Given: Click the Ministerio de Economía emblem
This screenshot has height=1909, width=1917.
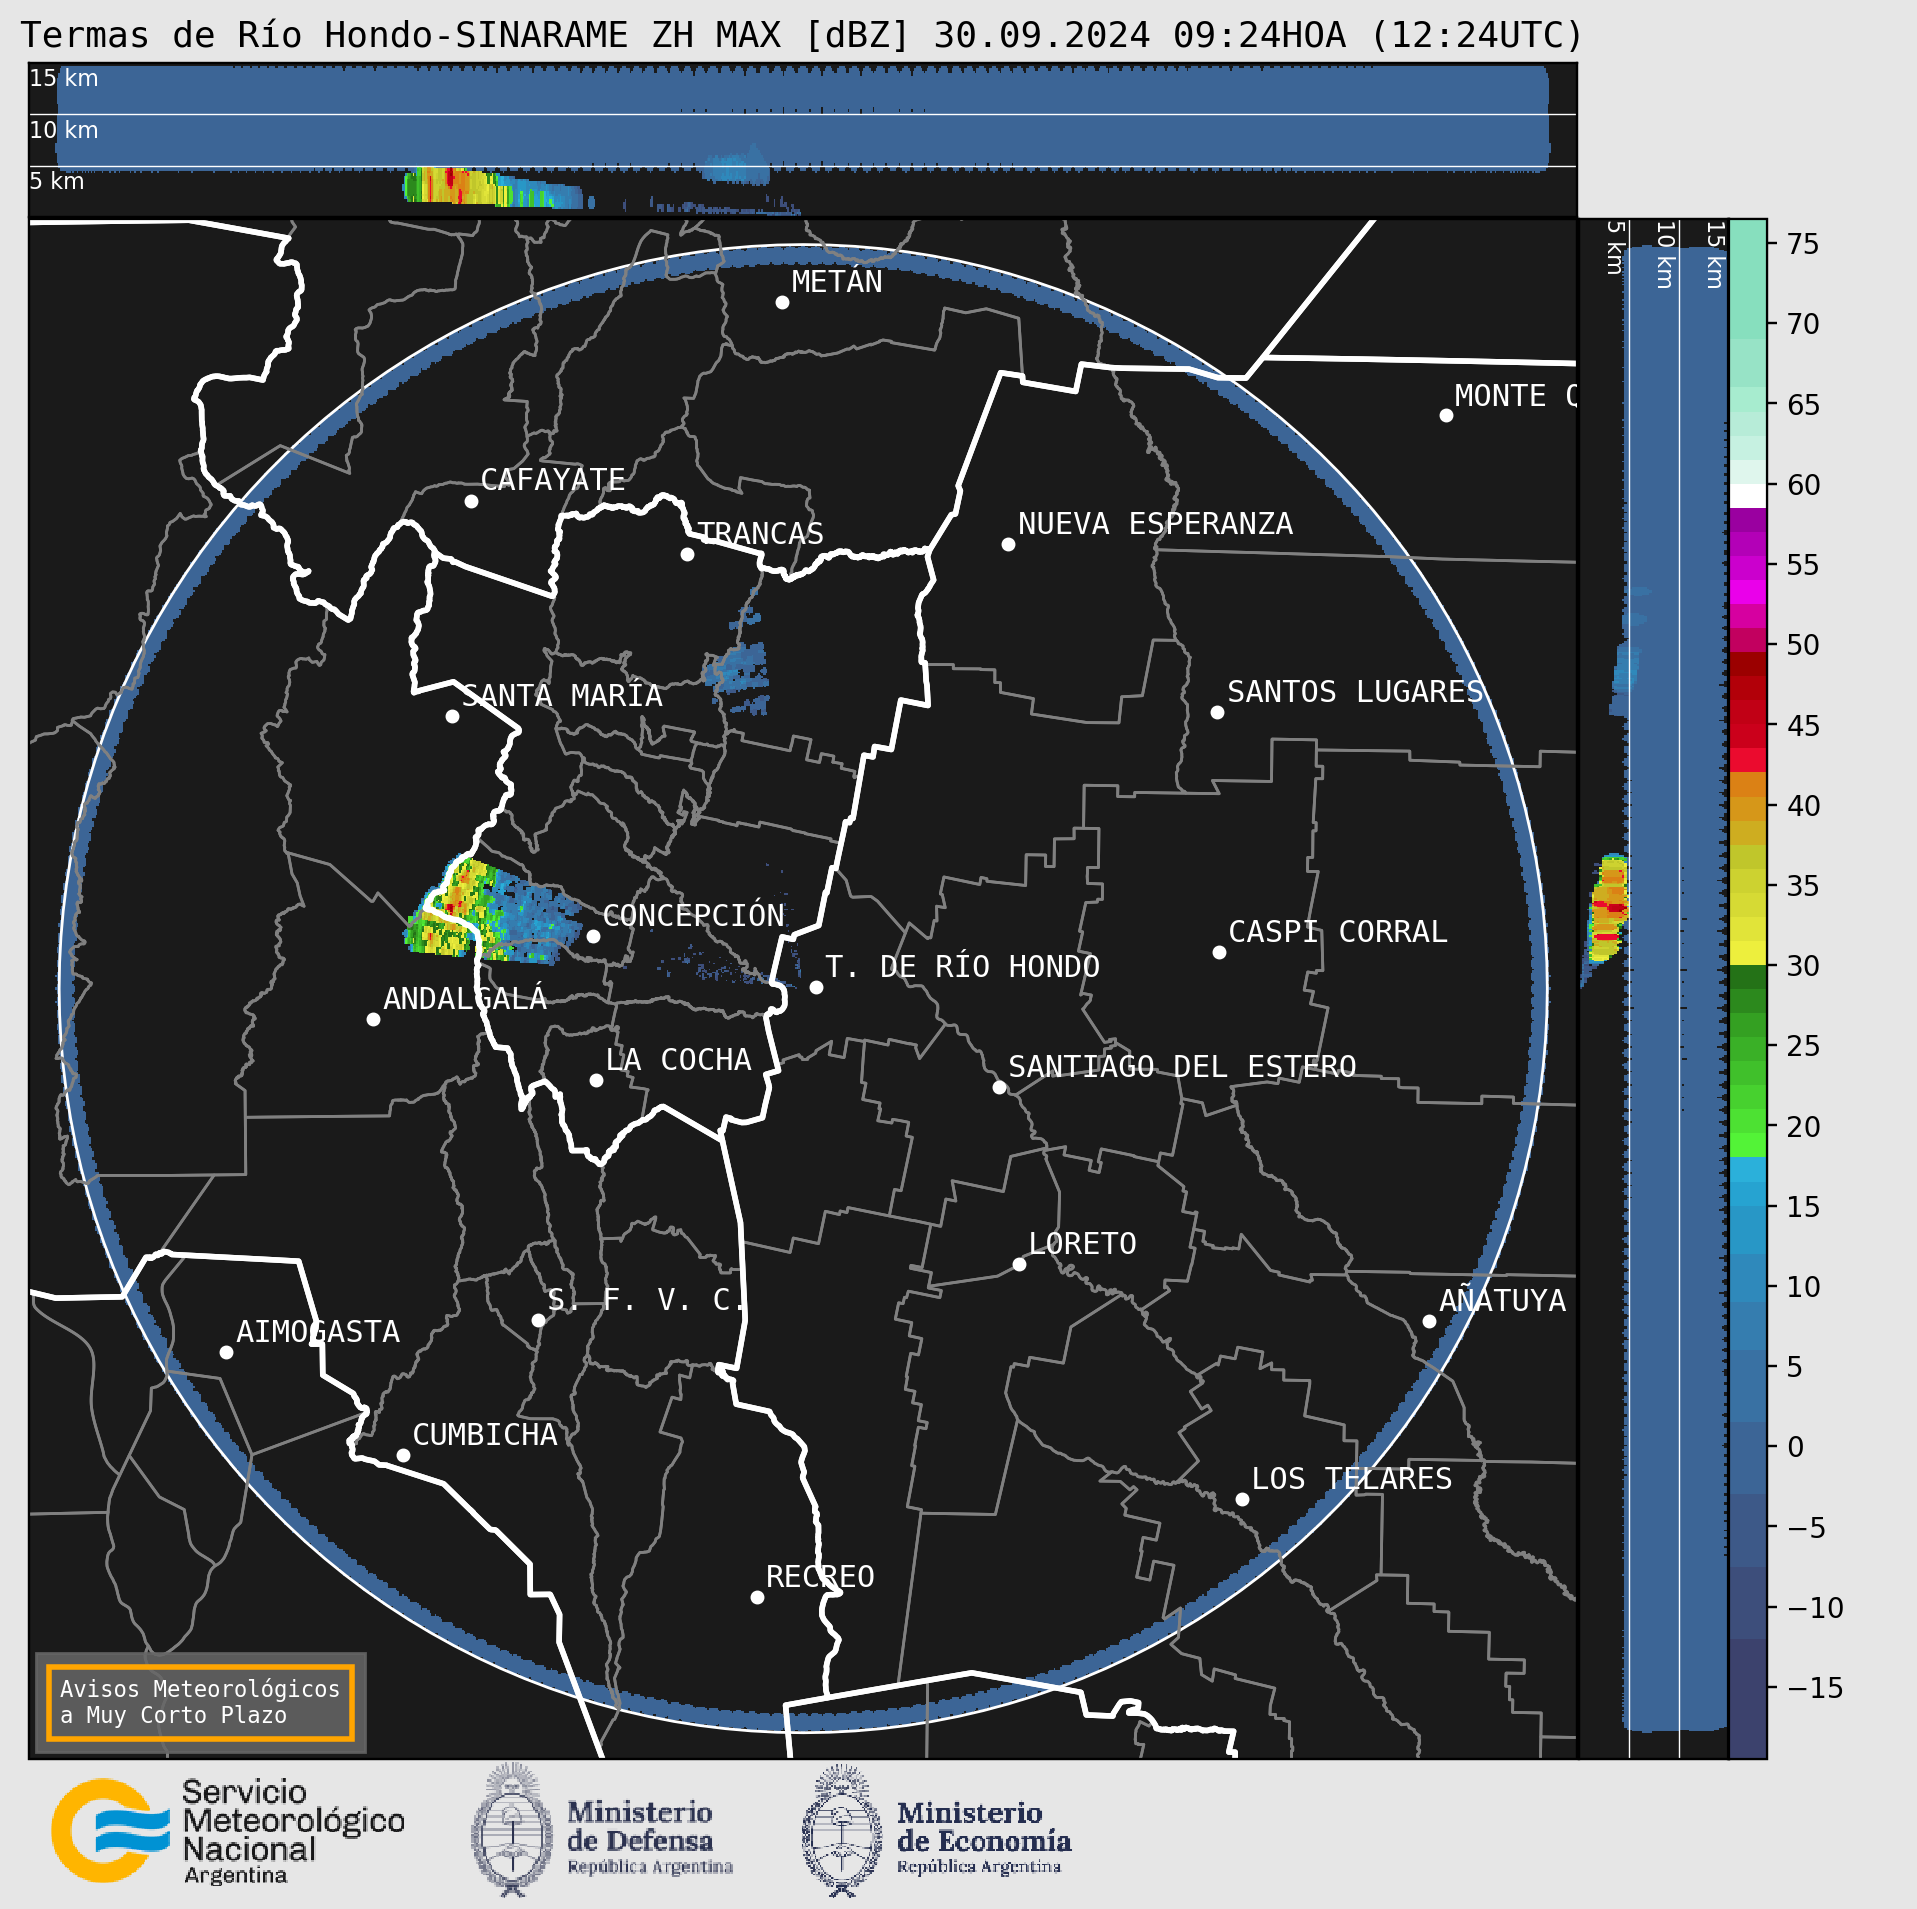Looking at the screenshot, I should coord(842,1830).
